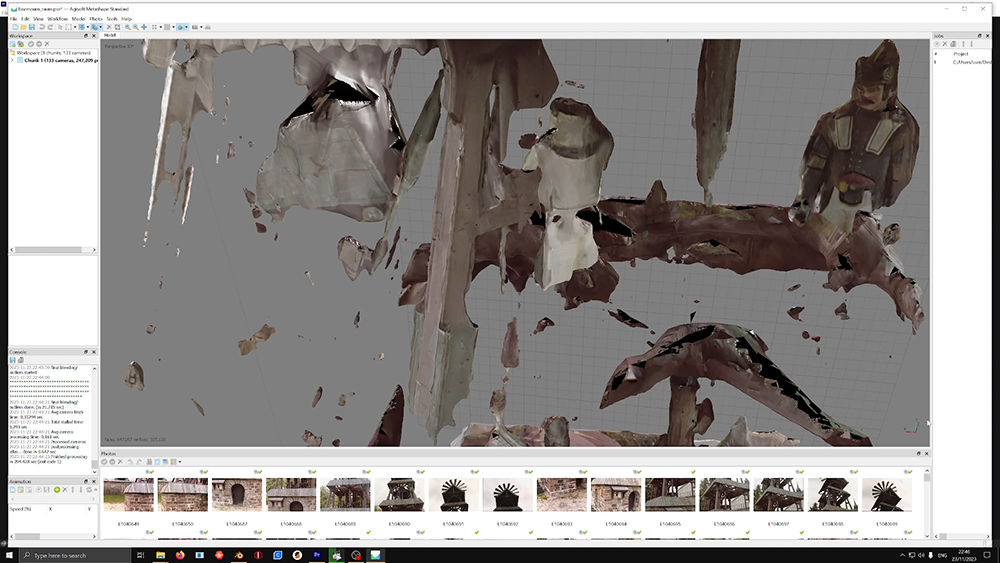Open the Workflow menu
1000x563 pixels.
(57, 18)
